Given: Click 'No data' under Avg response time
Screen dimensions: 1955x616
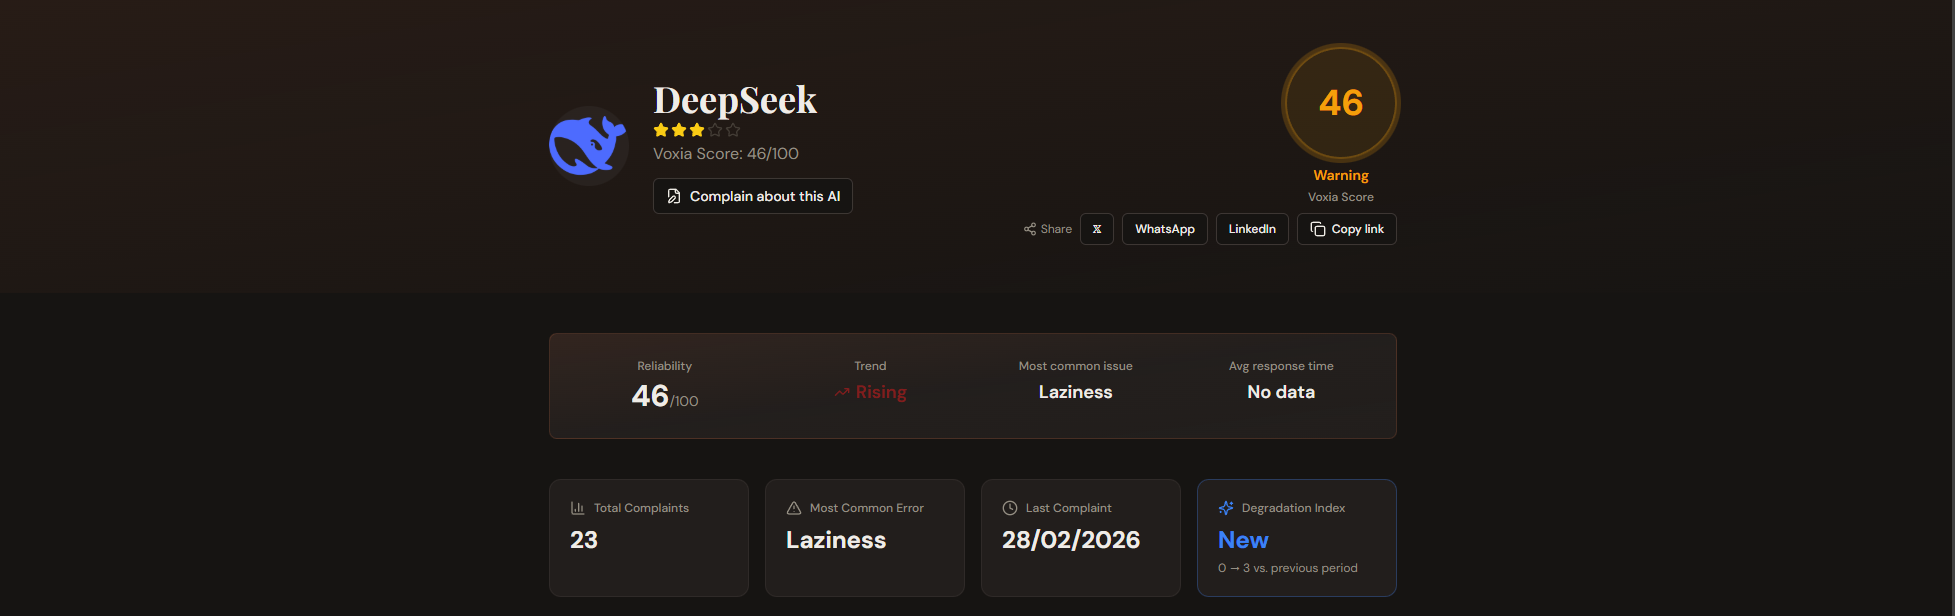Looking at the screenshot, I should pyautogui.click(x=1281, y=392).
